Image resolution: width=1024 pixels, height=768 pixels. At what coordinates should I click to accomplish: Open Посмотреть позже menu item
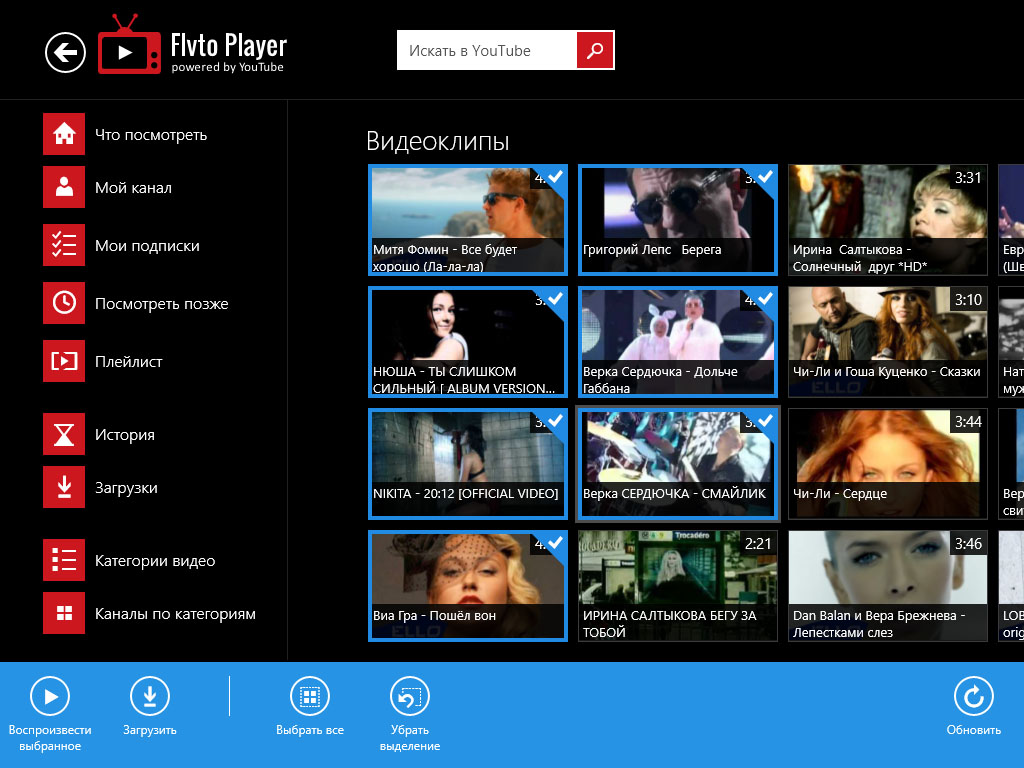tap(161, 304)
